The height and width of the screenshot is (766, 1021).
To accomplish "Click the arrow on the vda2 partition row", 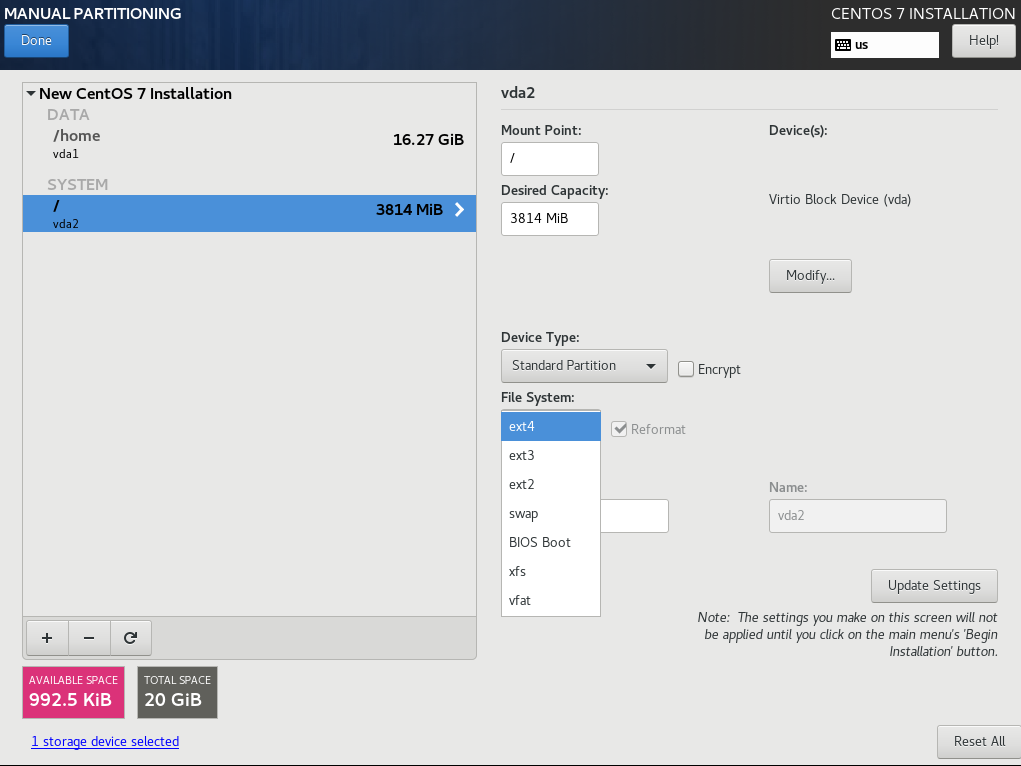I will click(459, 210).
